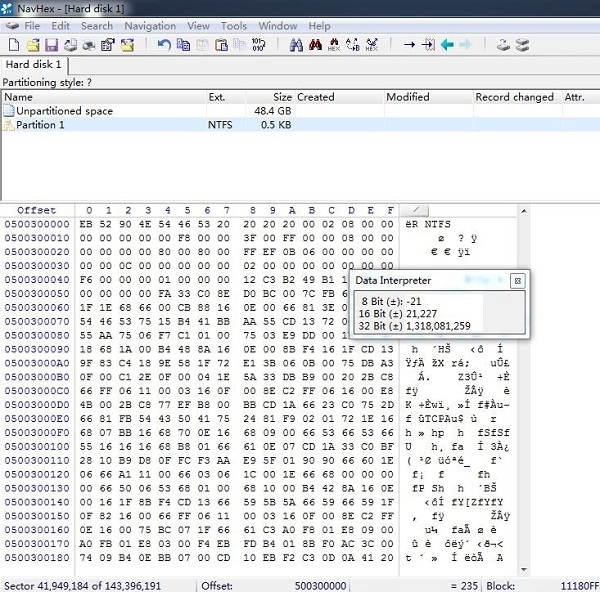Sort by the Created column header
The height and width of the screenshot is (592, 600).
(339, 97)
